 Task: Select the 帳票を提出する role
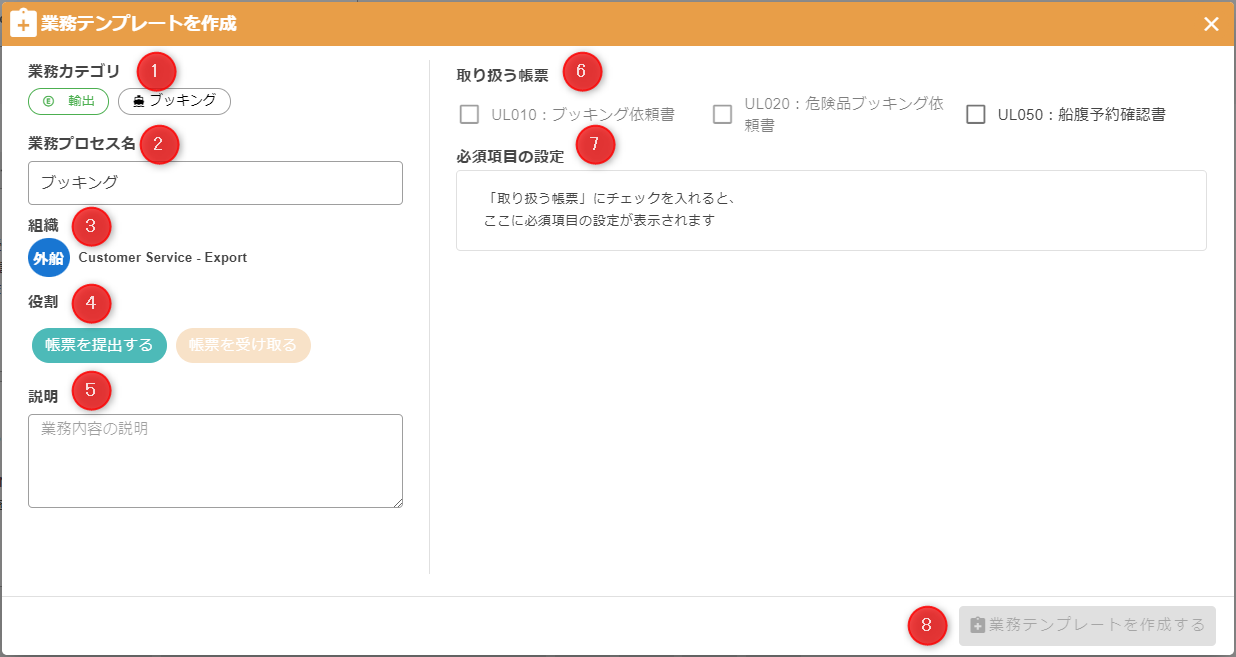point(99,345)
